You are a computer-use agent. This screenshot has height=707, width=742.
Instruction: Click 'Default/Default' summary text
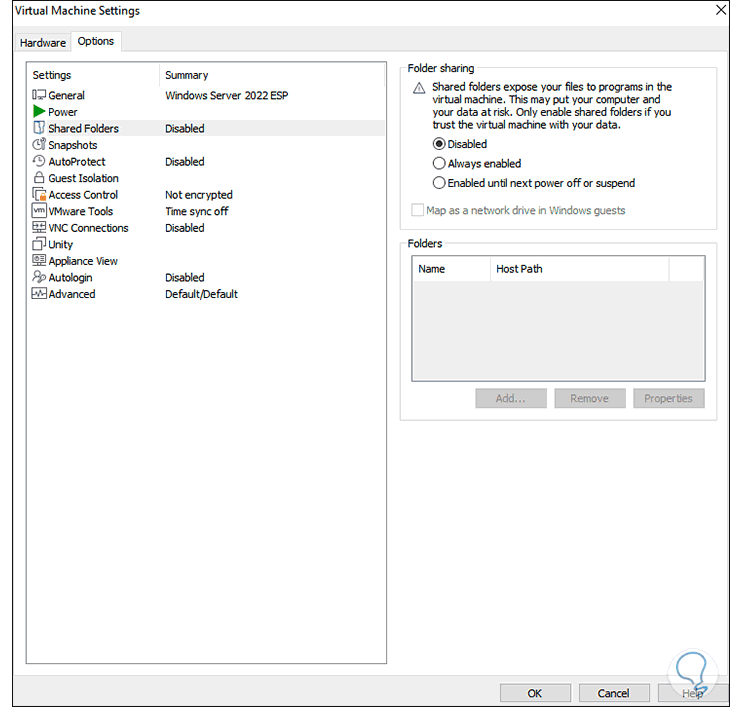(201, 294)
